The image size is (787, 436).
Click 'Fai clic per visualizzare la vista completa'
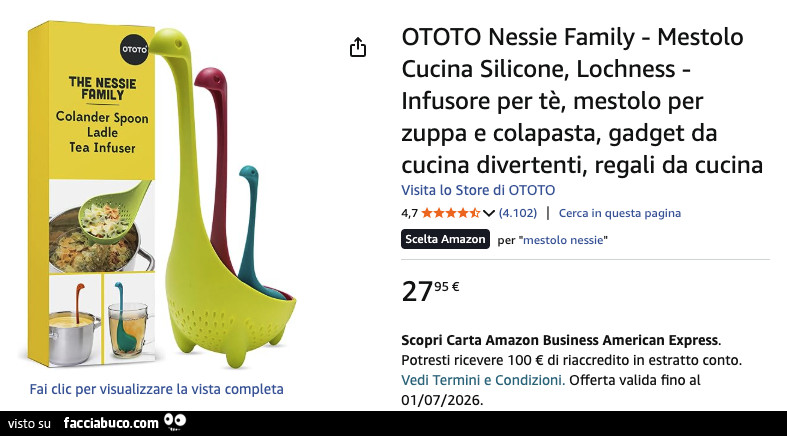[x=157, y=389]
